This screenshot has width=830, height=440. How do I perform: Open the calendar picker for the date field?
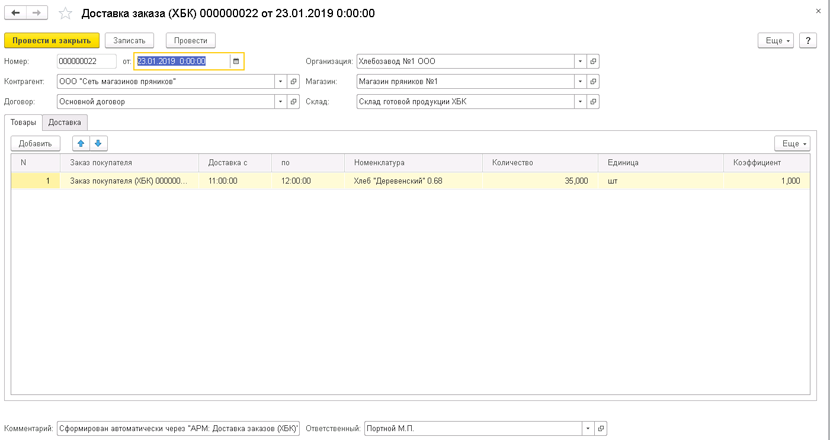[236, 61]
